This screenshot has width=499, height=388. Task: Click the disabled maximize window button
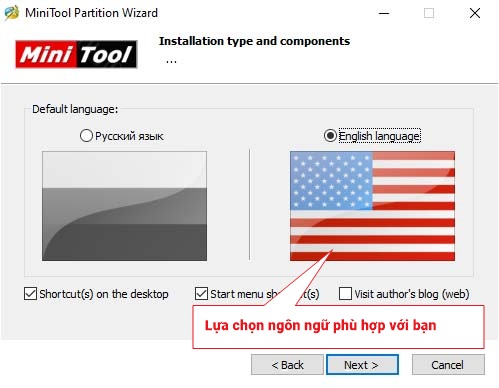[x=429, y=13]
